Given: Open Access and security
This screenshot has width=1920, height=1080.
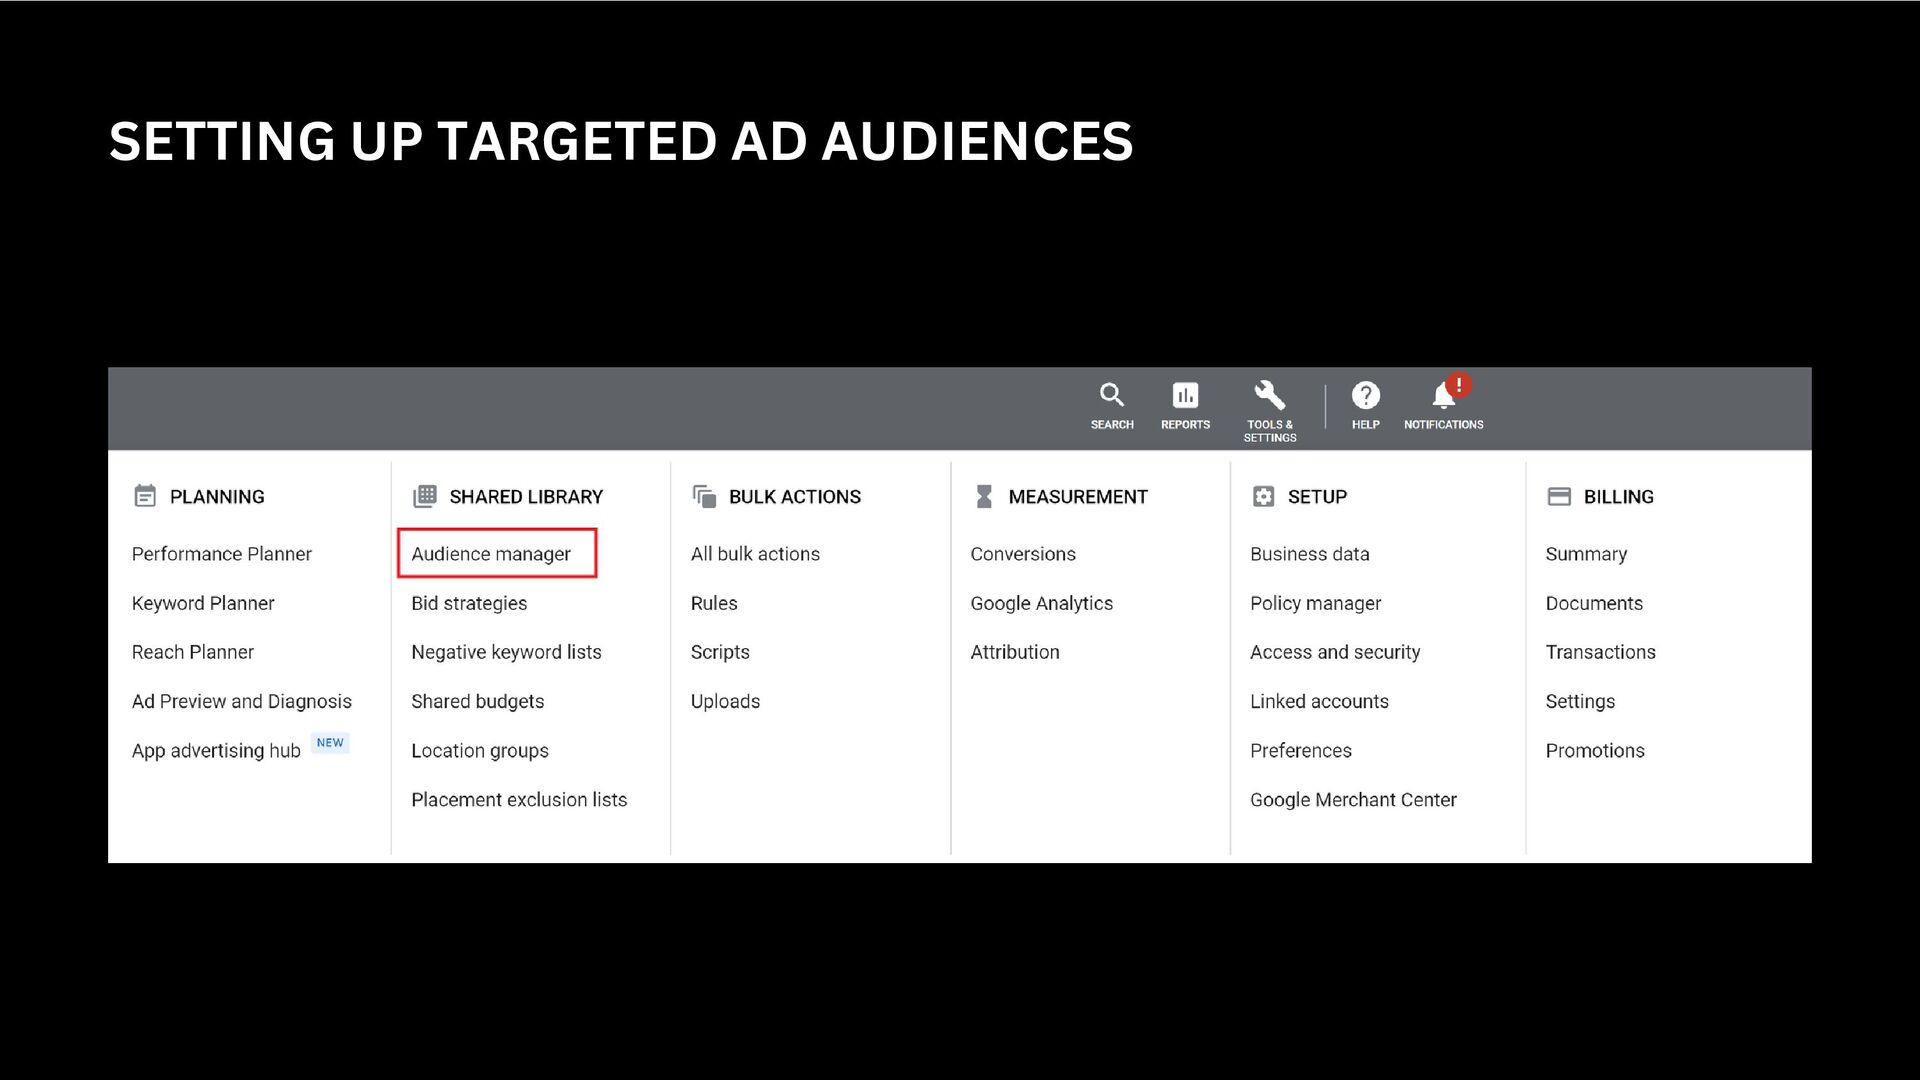Looking at the screenshot, I should [x=1335, y=652].
